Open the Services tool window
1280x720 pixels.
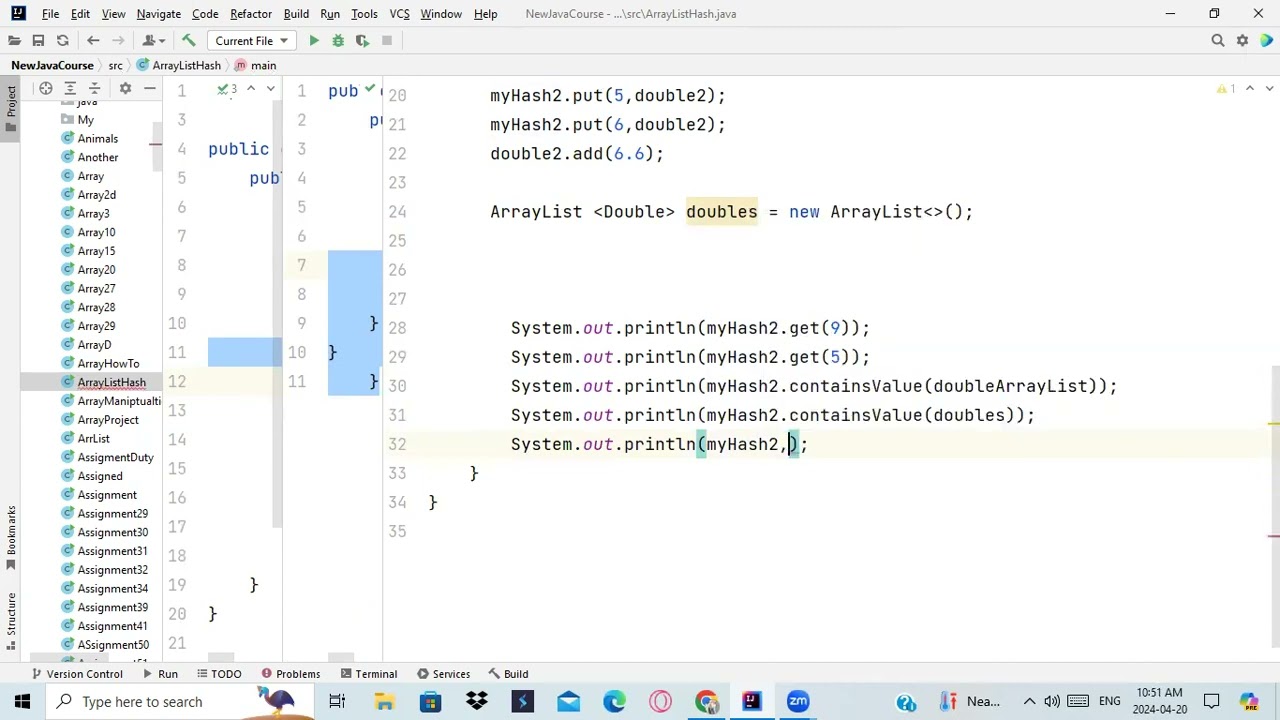point(443,674)
